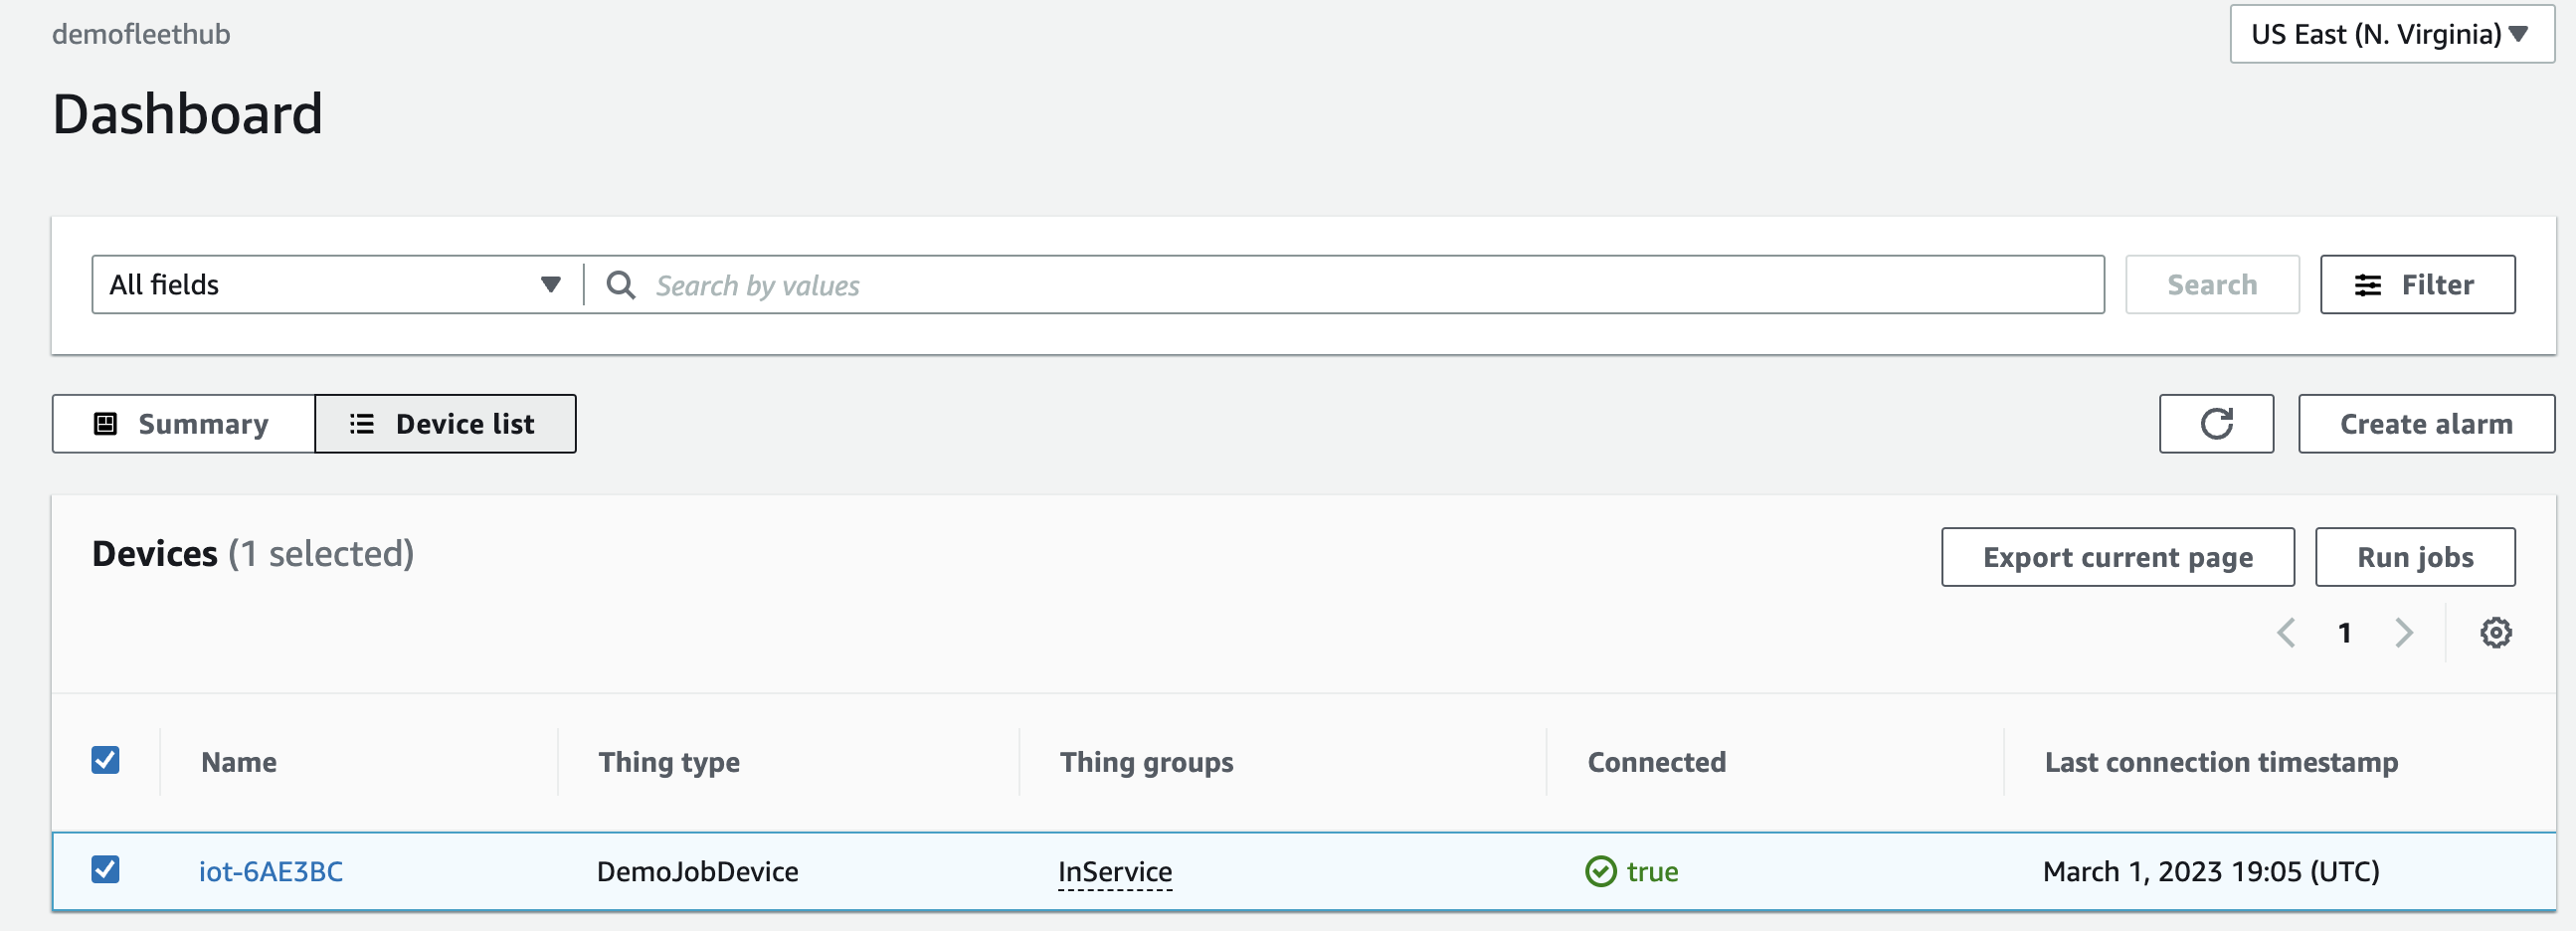Screen dimensions: 2576x931
Task: Open device iot-6AE3BC details
Action: (x=271, y=871)
